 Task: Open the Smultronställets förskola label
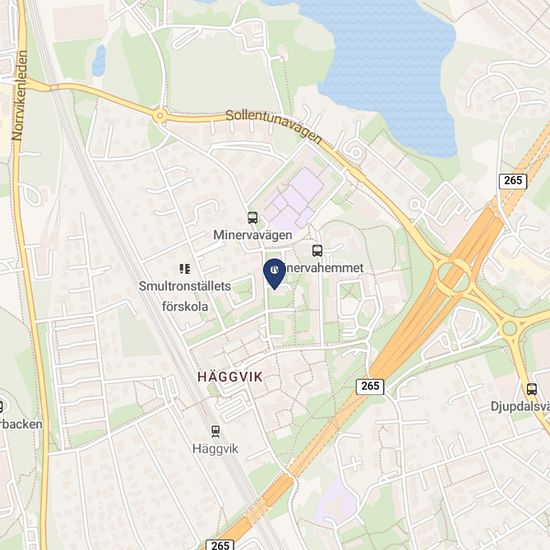coord(185,296)
